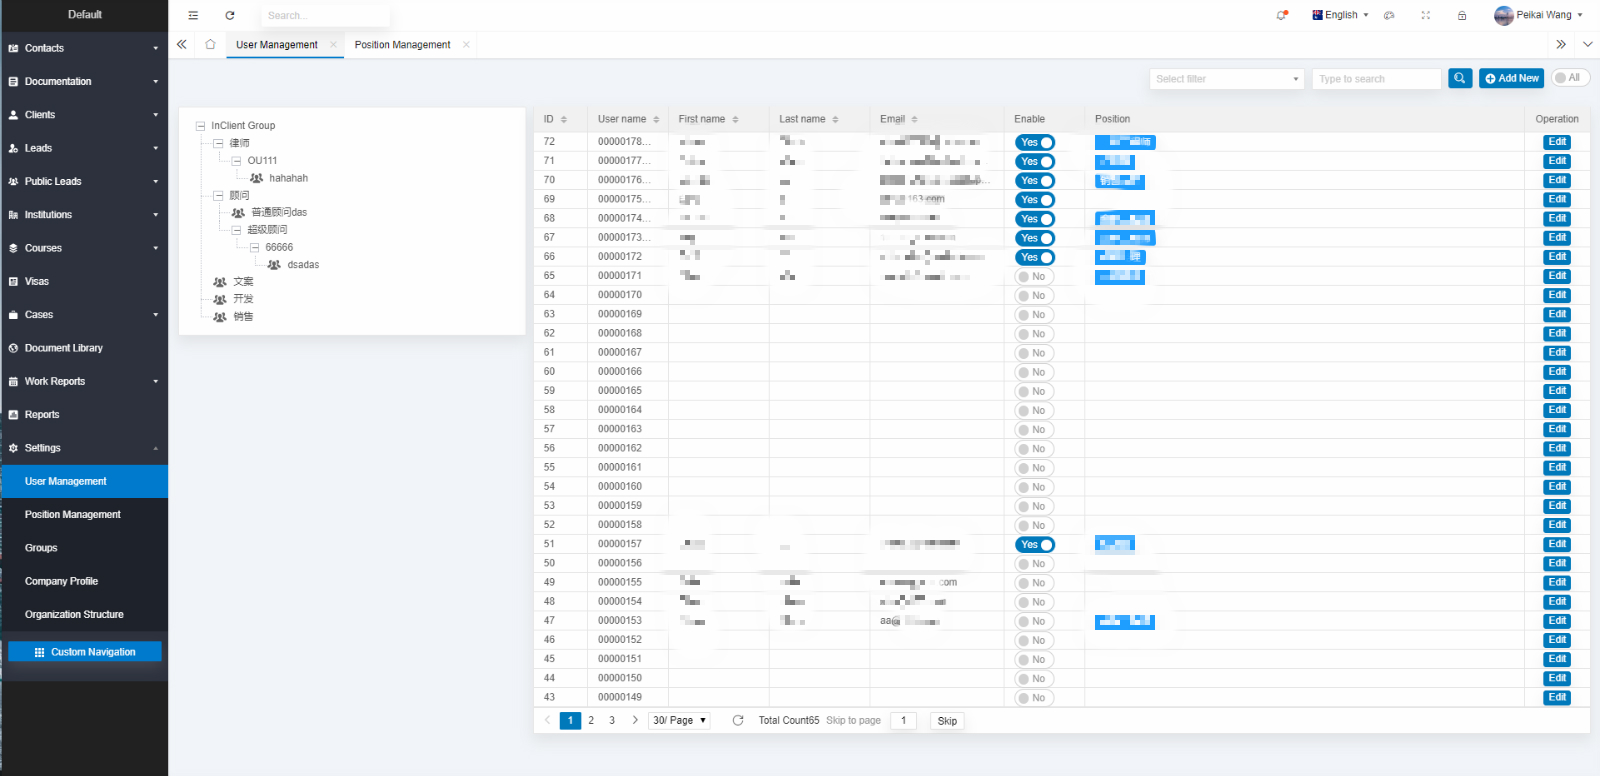Click the Peikai Wang avatar
The image size is (1600, 776).
pyautogui.click(x=1503, y=15)
